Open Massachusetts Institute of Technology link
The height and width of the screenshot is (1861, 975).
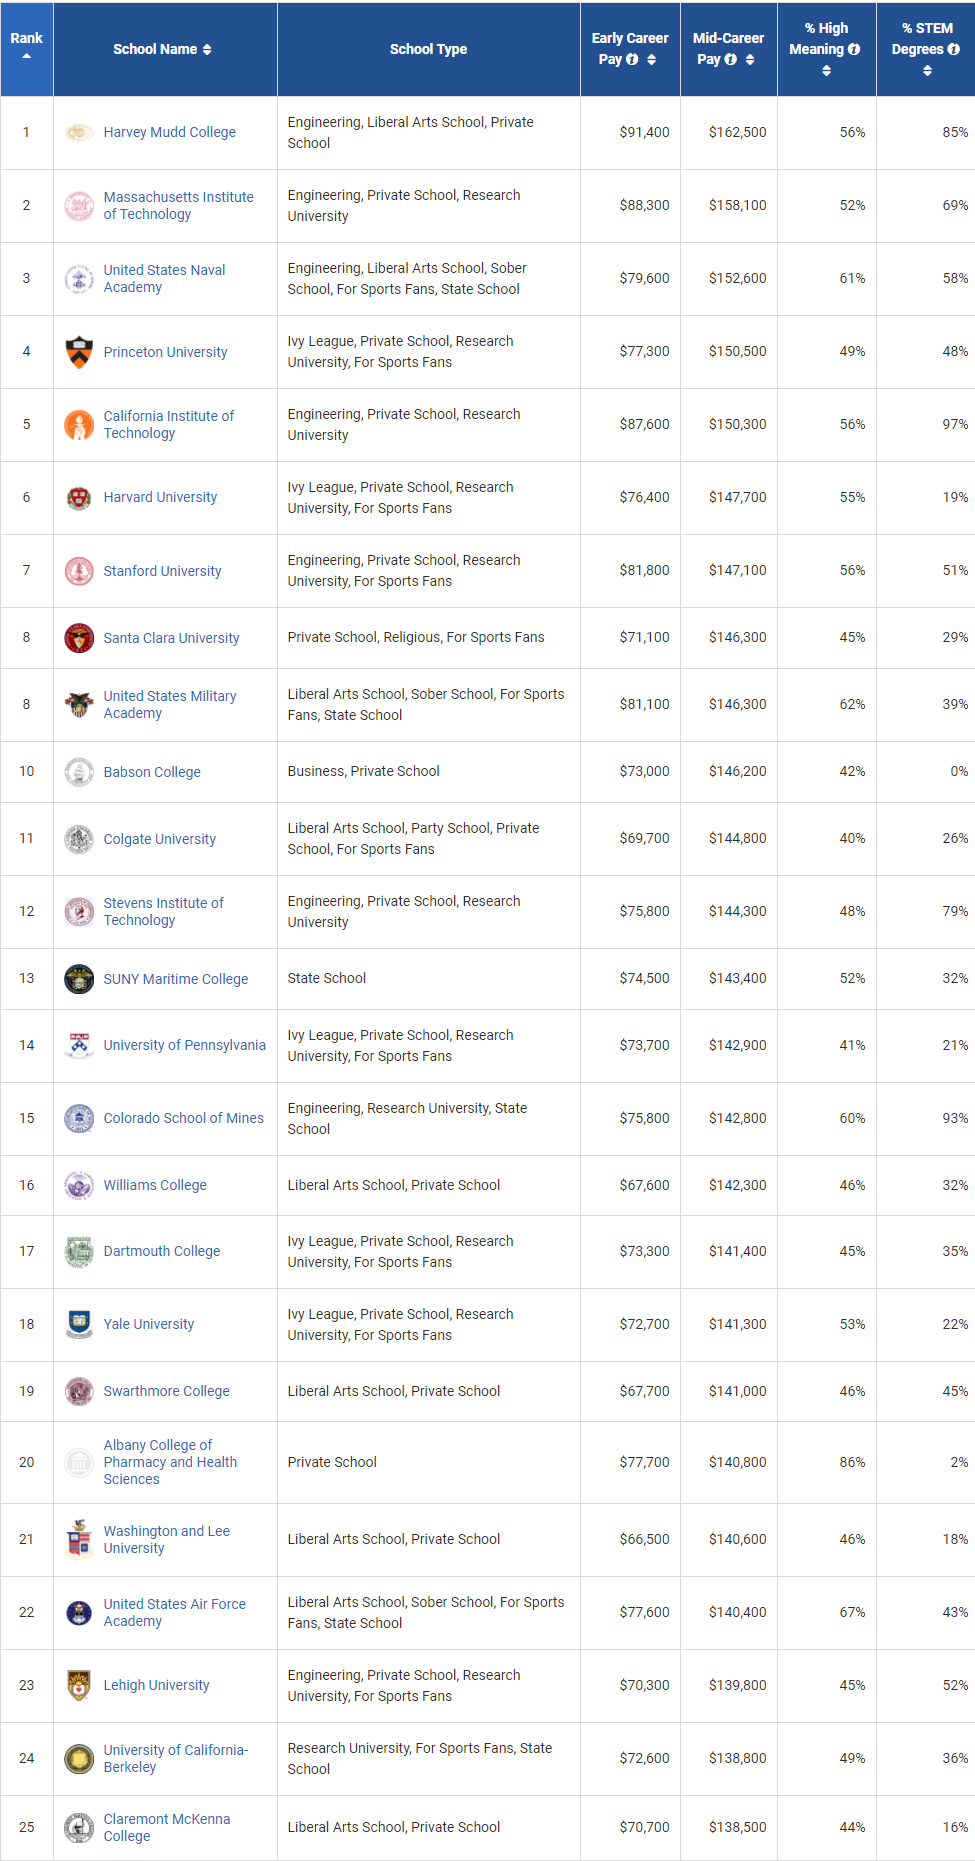click(x=179, y=206)
